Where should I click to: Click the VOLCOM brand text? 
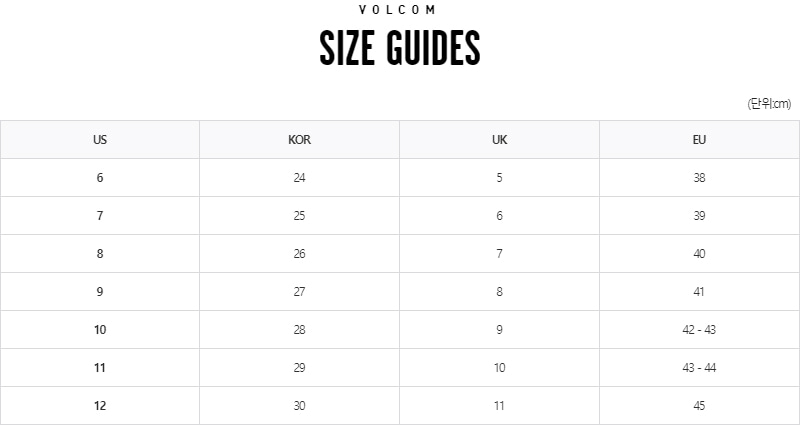(x=397, y=10)
